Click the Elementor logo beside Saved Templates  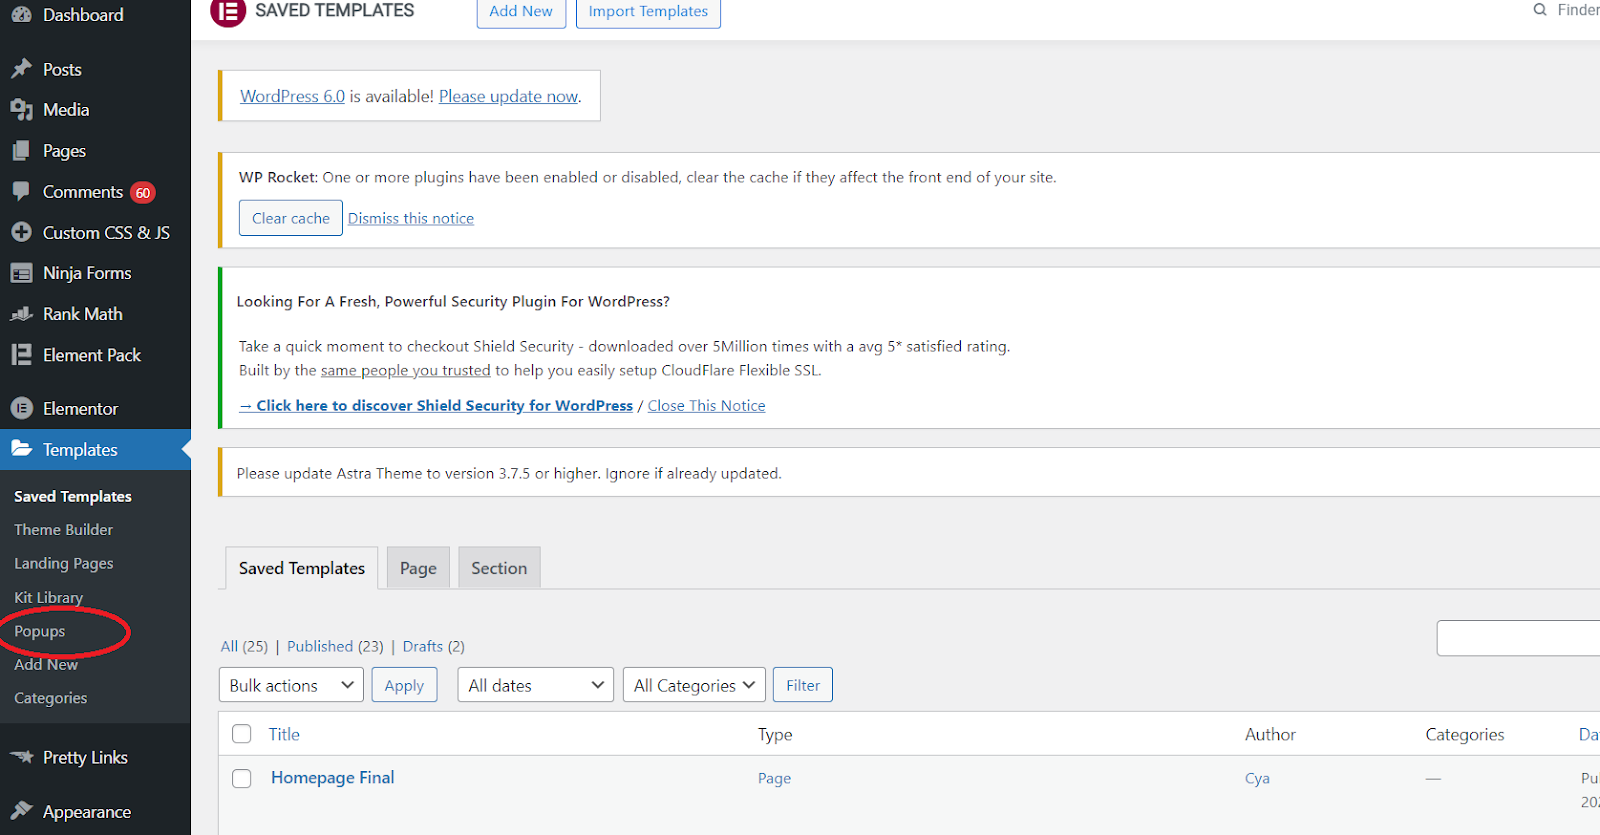228,11
